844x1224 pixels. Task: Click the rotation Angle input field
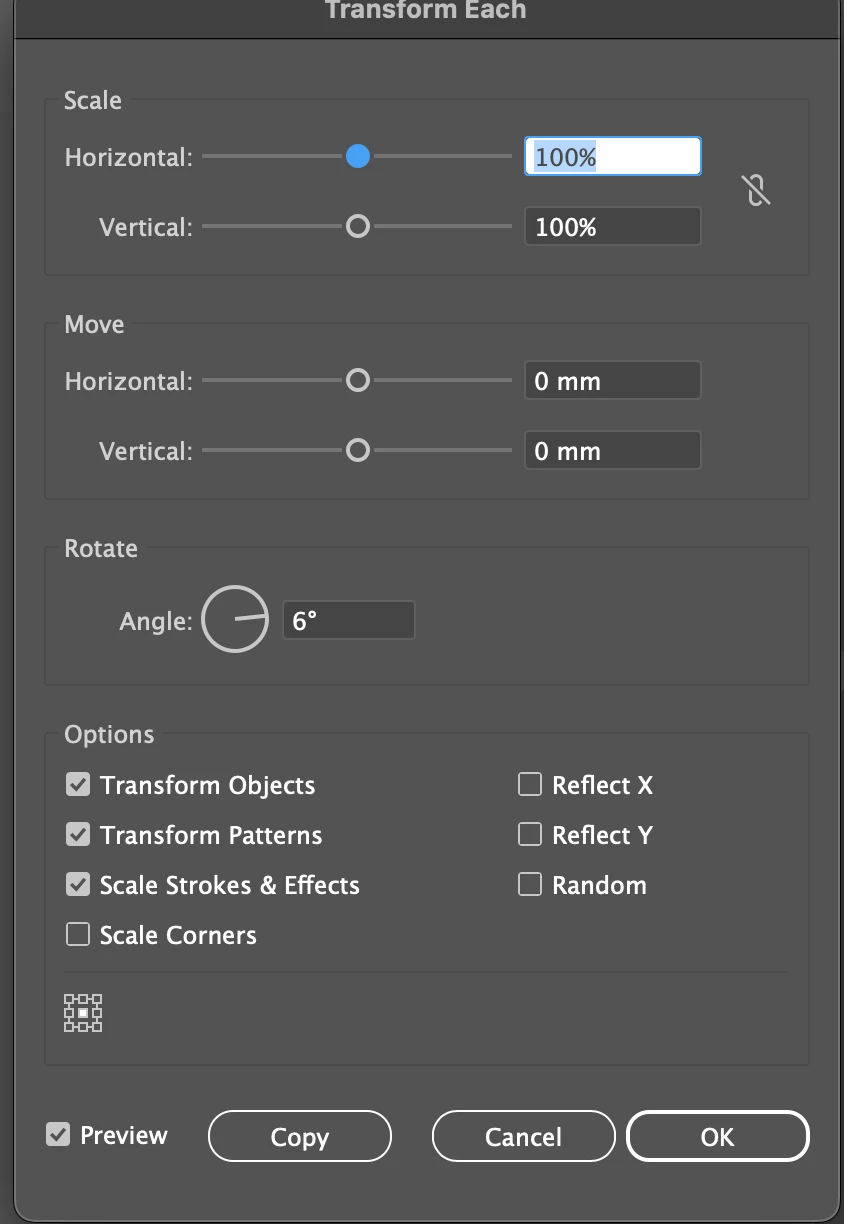pyautogui.click(x=348, y=621)
